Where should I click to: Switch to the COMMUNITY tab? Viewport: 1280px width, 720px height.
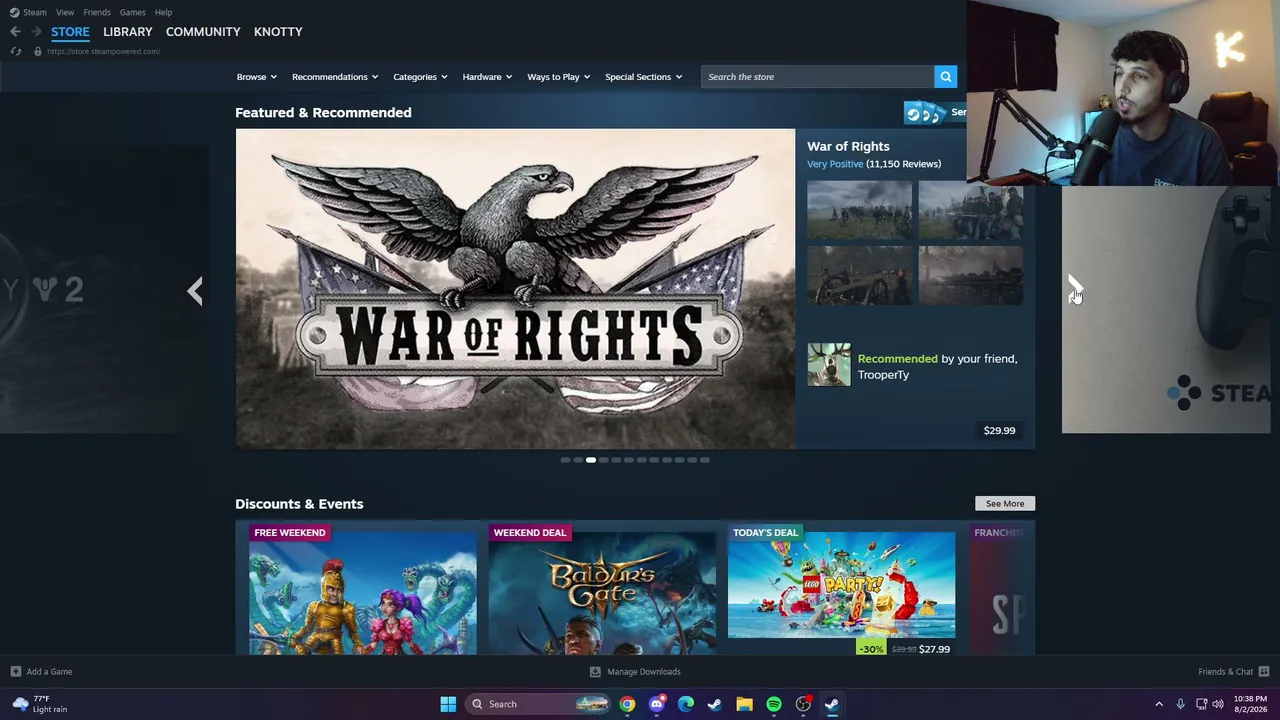pos(203,32)
